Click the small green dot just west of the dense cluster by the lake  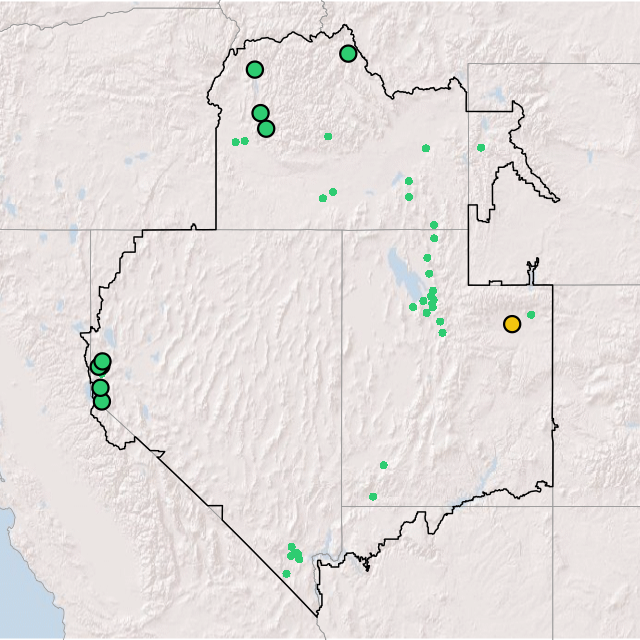(x=413, y=307)
